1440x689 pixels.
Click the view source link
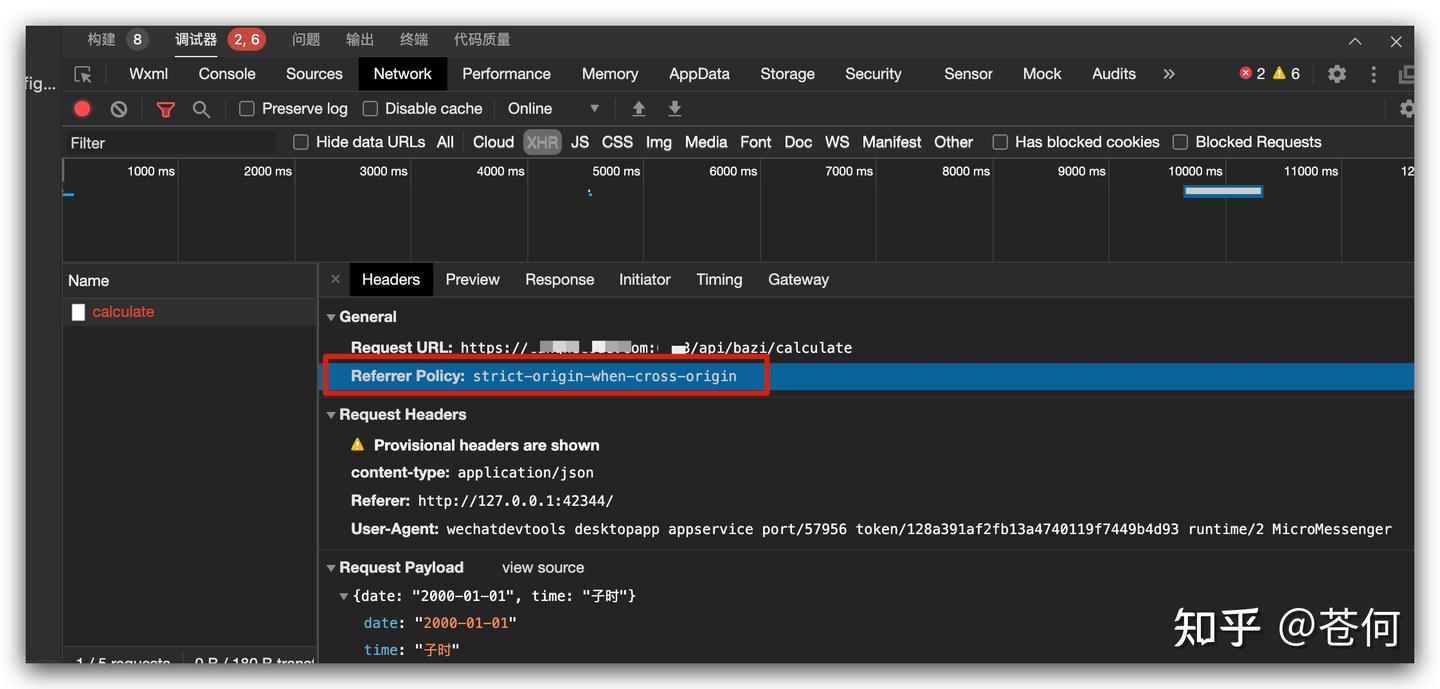[x=542, y=568]
